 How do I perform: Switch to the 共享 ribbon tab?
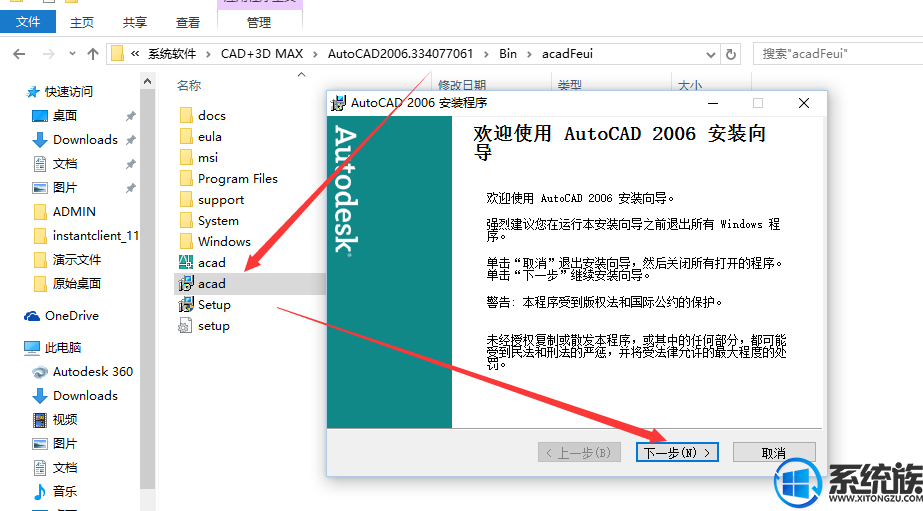point(135,22)
